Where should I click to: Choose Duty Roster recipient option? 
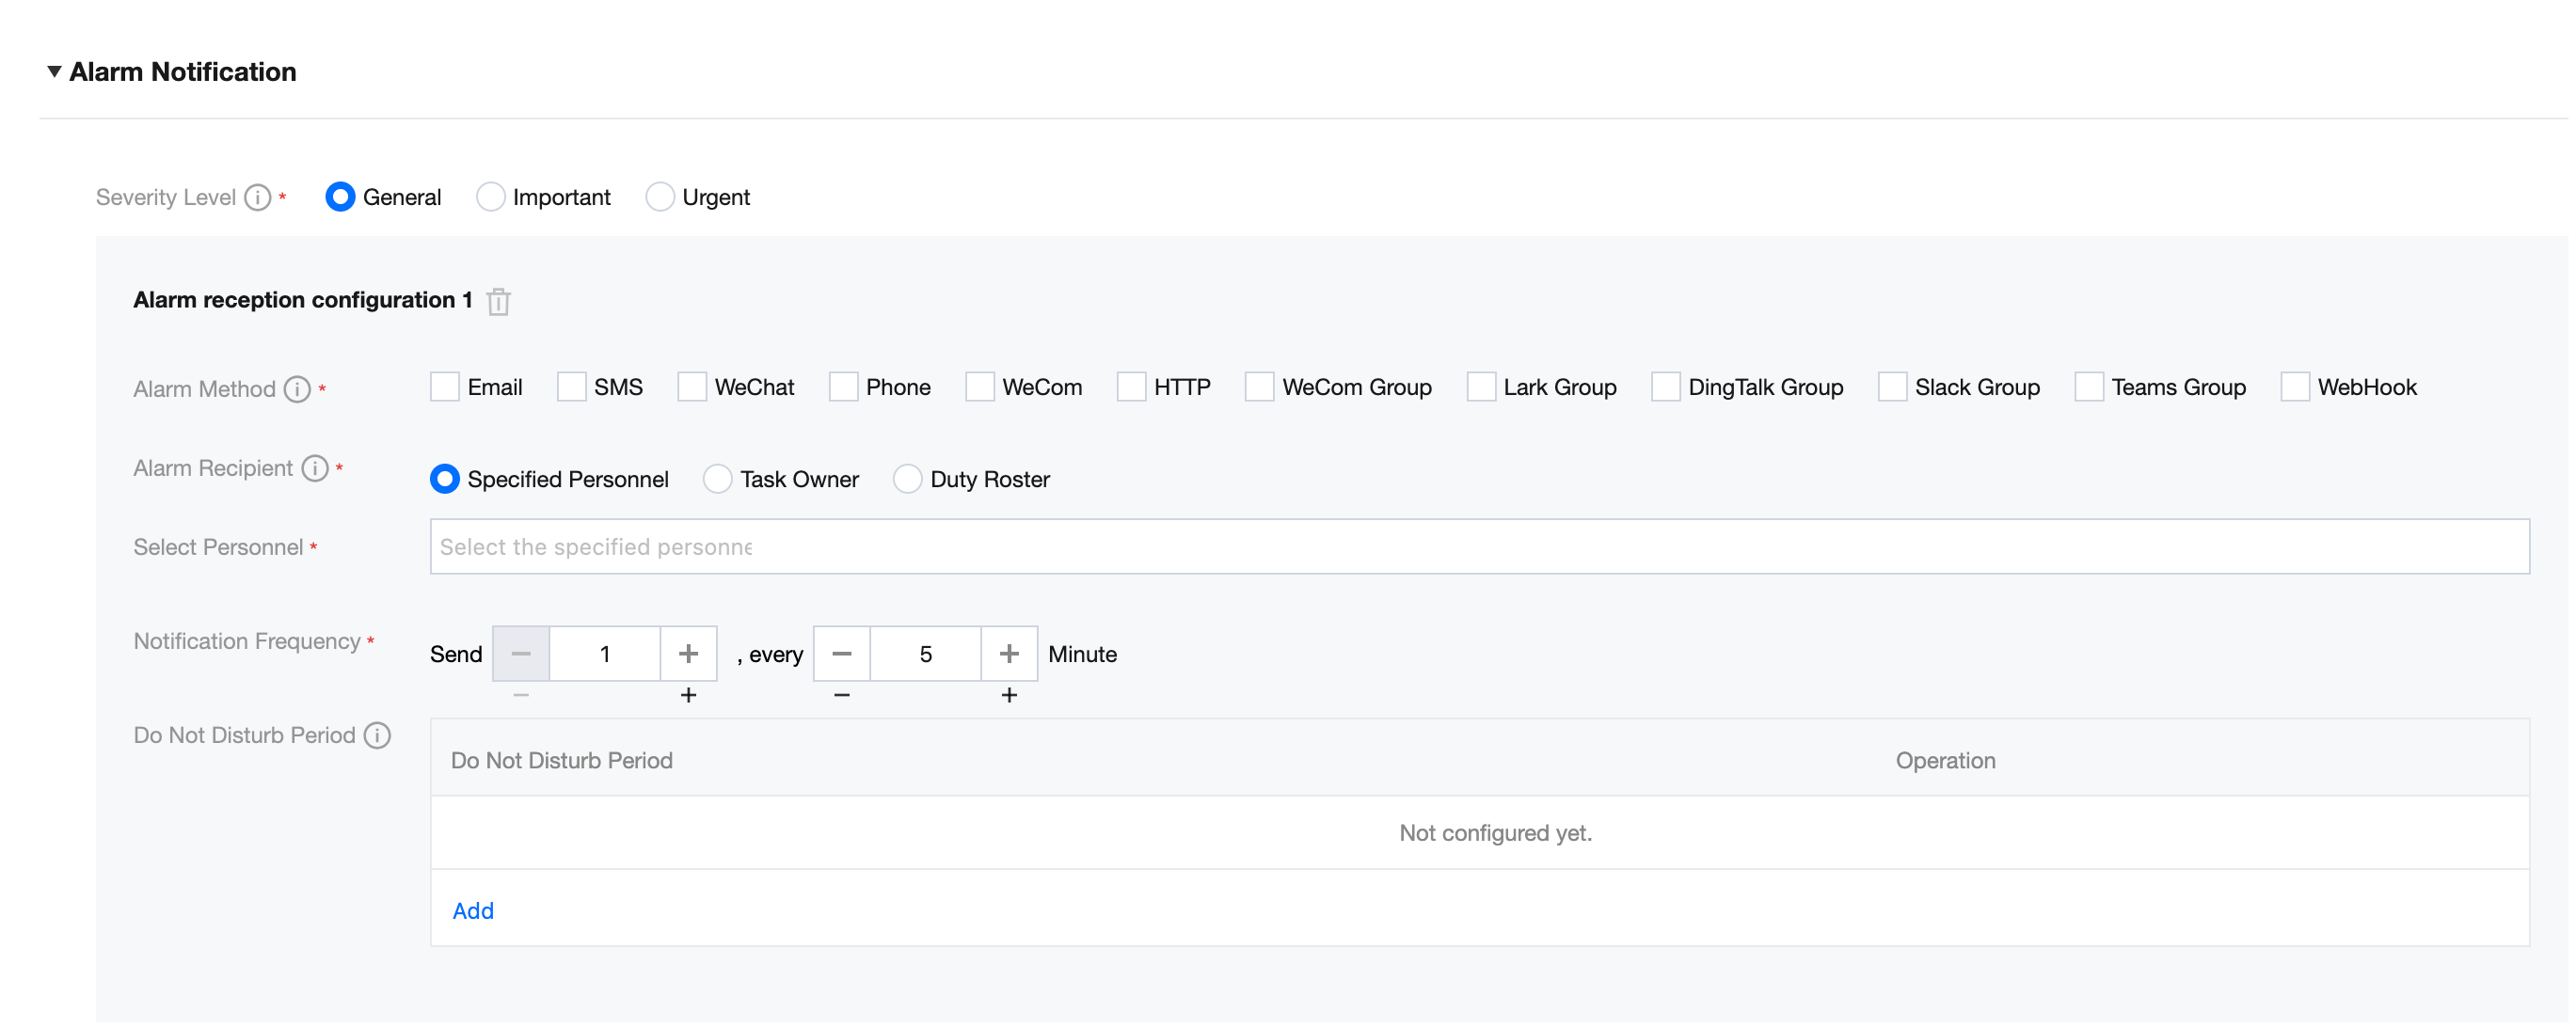pyautogui.click(x=907, y=479)
